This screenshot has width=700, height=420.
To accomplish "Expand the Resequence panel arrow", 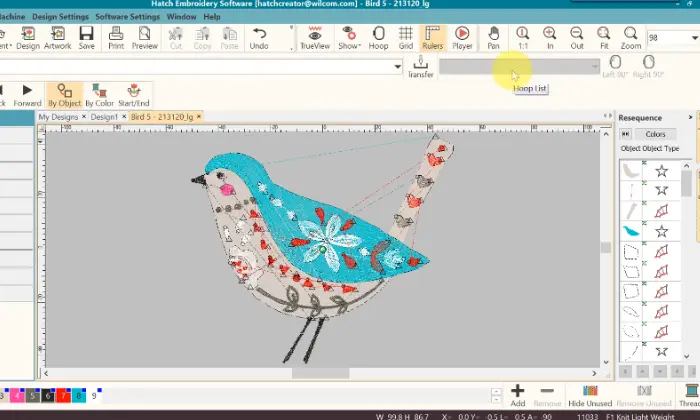I will [690, 117].
